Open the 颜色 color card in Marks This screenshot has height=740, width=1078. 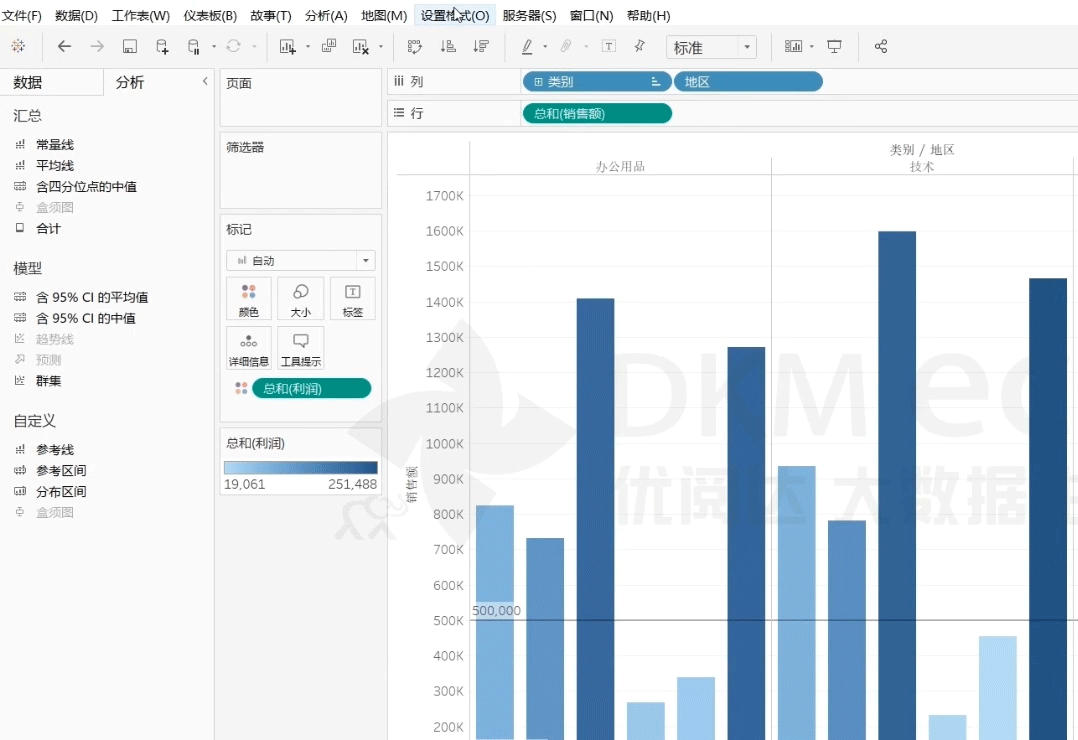(248, 298)
